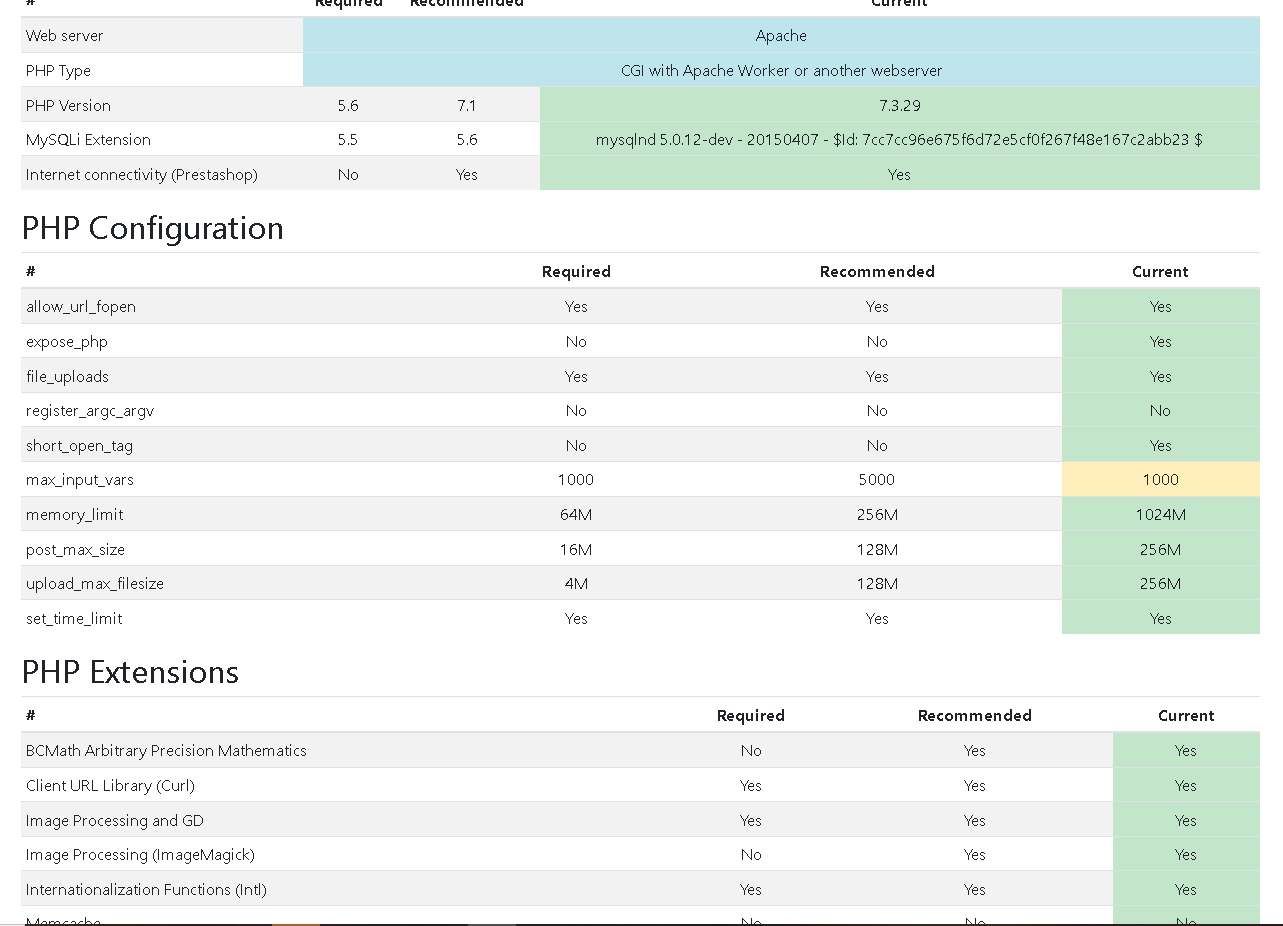Select the Recommended column header

point(876,271)
